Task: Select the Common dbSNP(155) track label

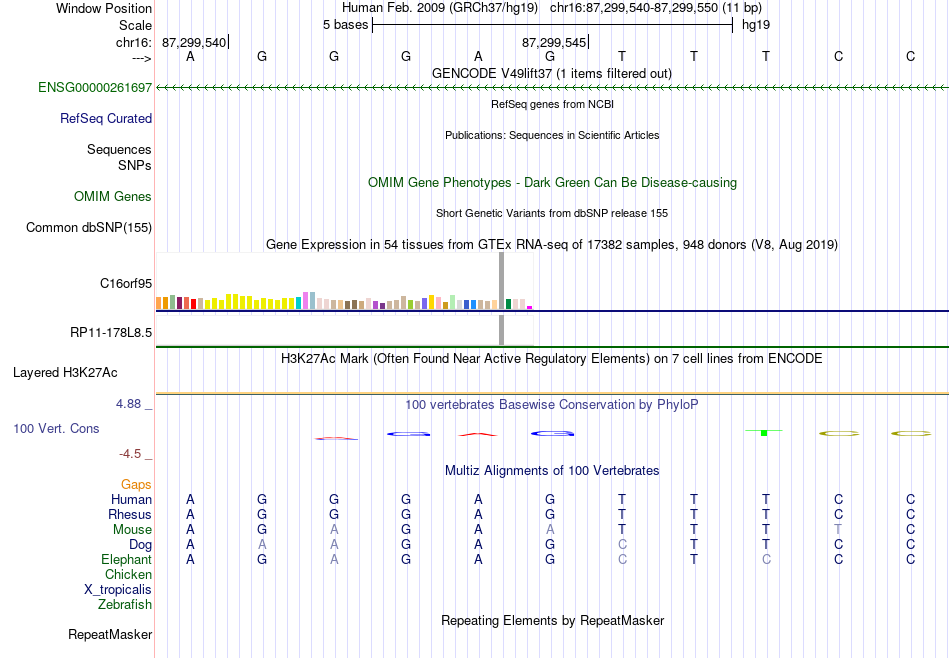Action: 89,228
